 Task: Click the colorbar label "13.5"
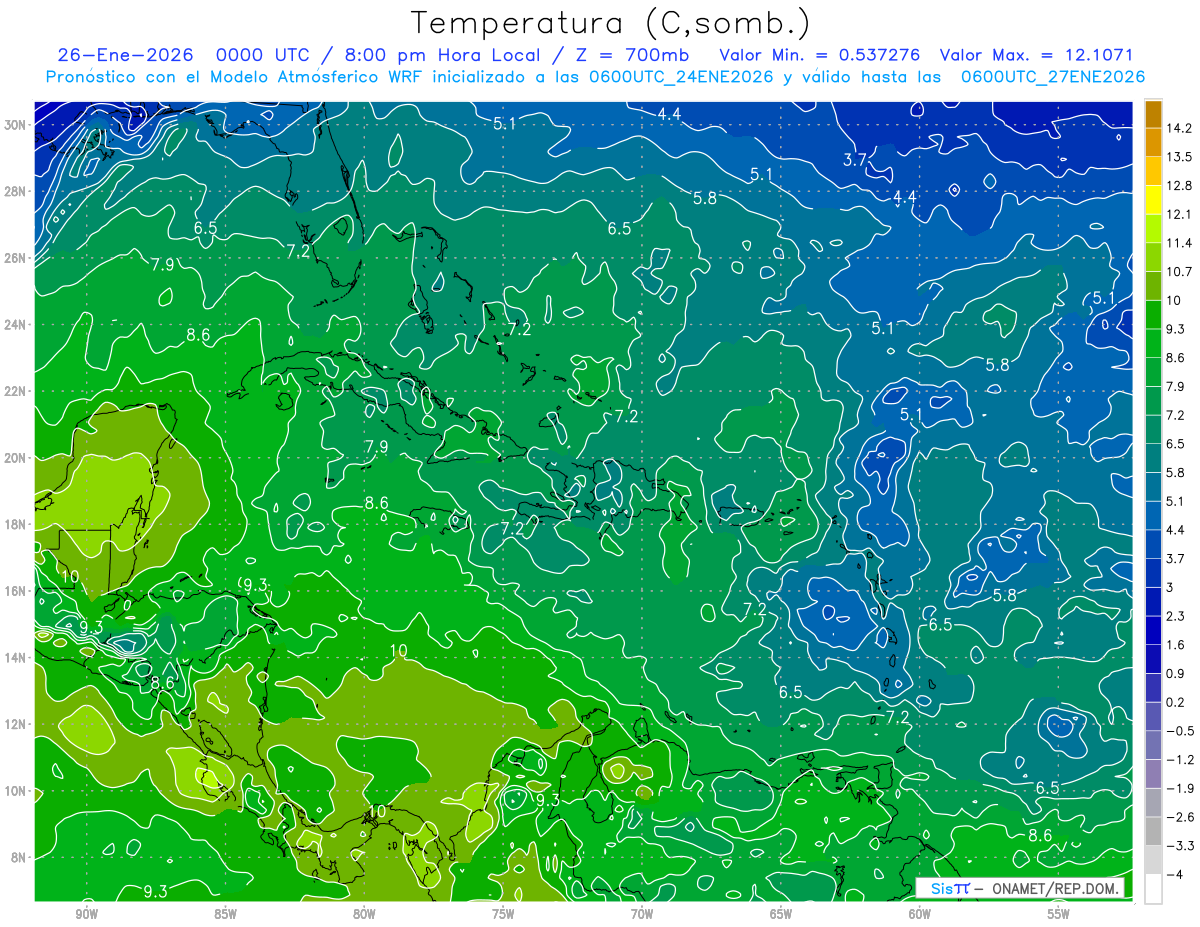click(x=1179, y=157)
